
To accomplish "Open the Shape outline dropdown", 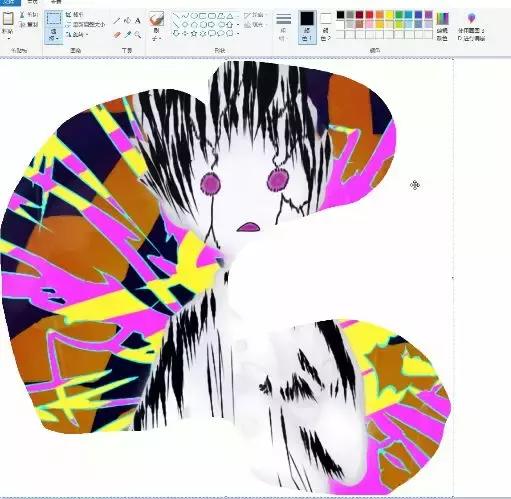I will click(254, 15).
